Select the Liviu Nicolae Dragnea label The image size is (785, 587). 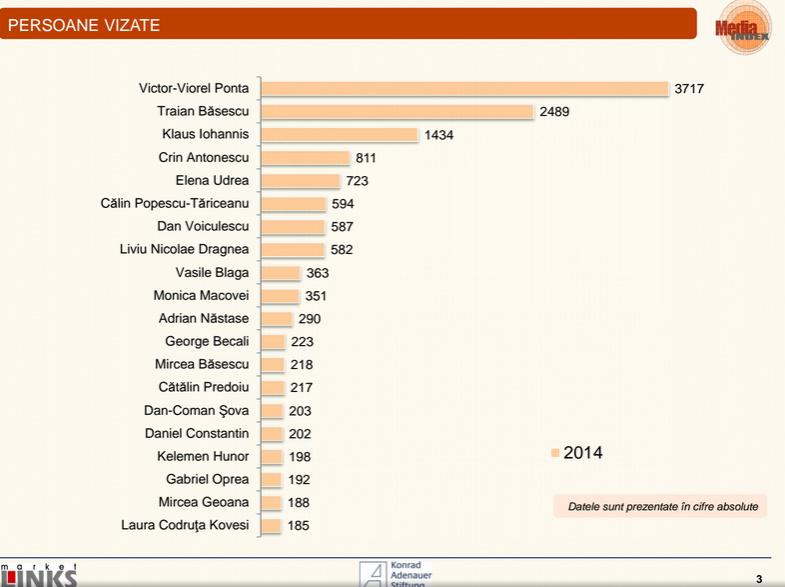click(184, 250)
